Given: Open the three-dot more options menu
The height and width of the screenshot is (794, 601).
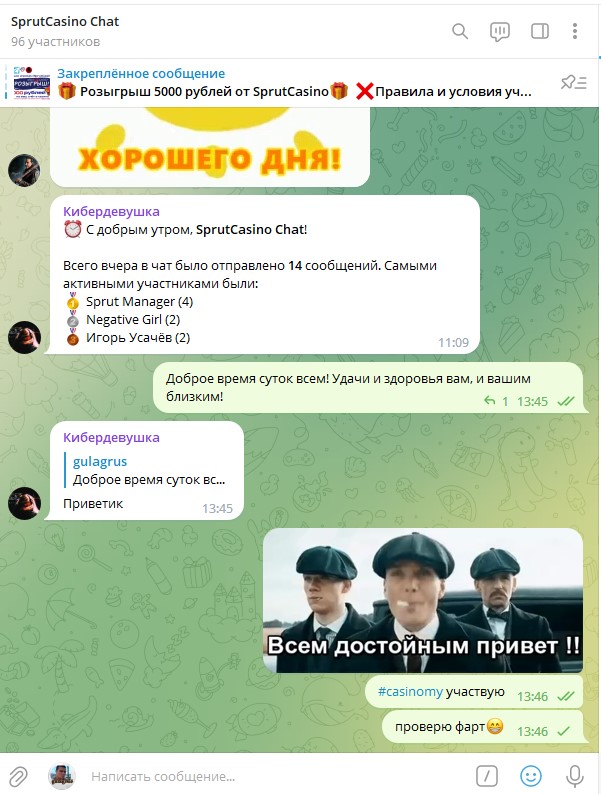Looking at the screenshot, I should coord(575,31).
